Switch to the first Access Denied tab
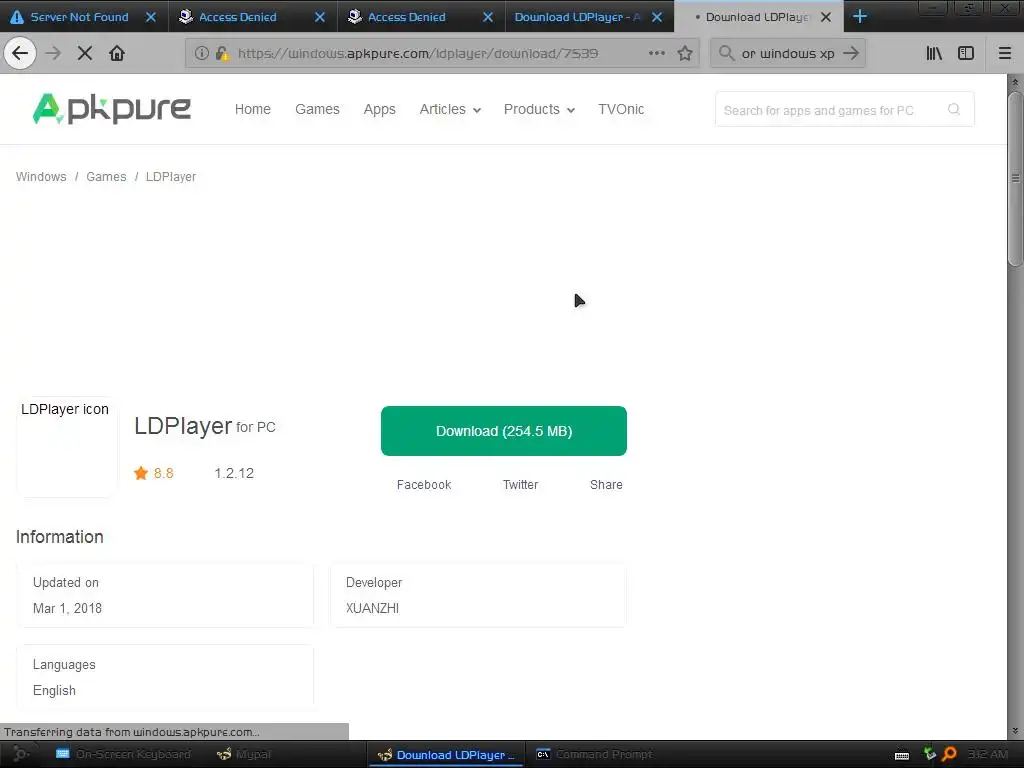This screenshot has height=768, width=1024. (x=238, y=17)
